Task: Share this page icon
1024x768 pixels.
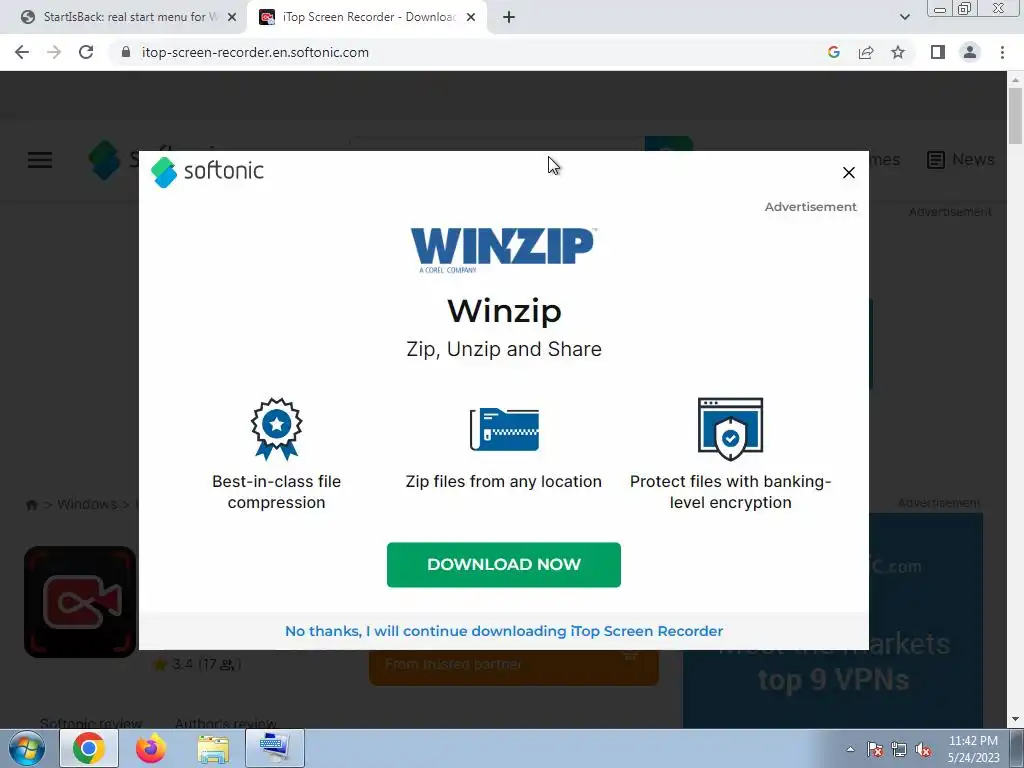Action: [866, 52]
